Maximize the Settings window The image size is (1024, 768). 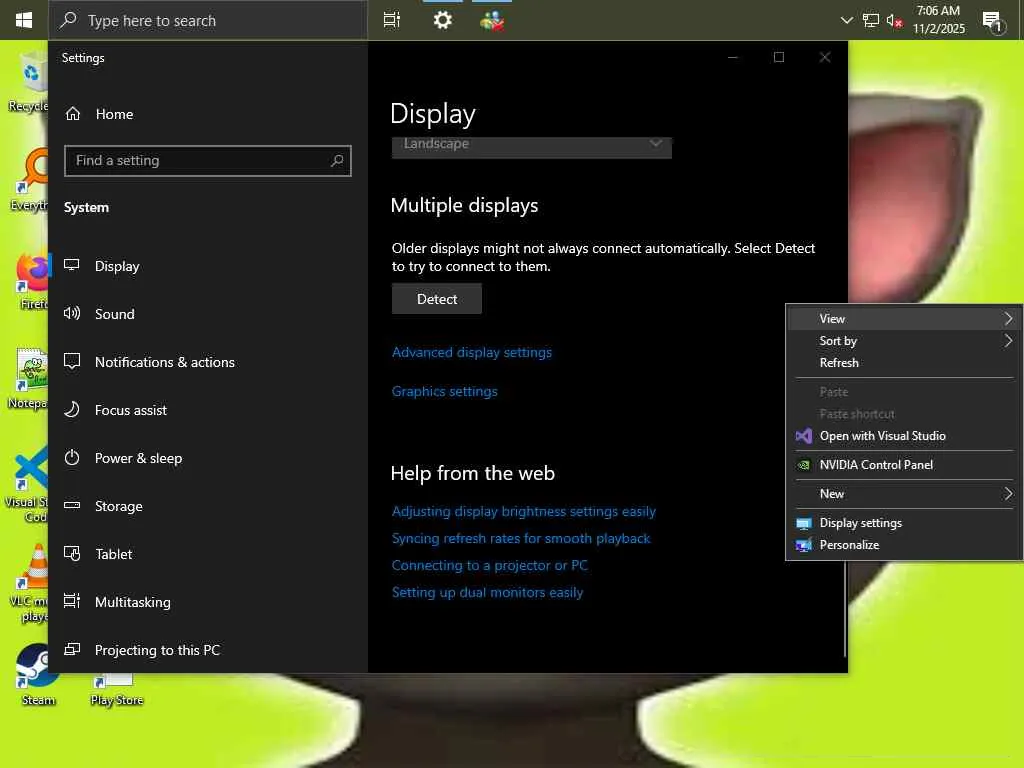click(778, 57)
